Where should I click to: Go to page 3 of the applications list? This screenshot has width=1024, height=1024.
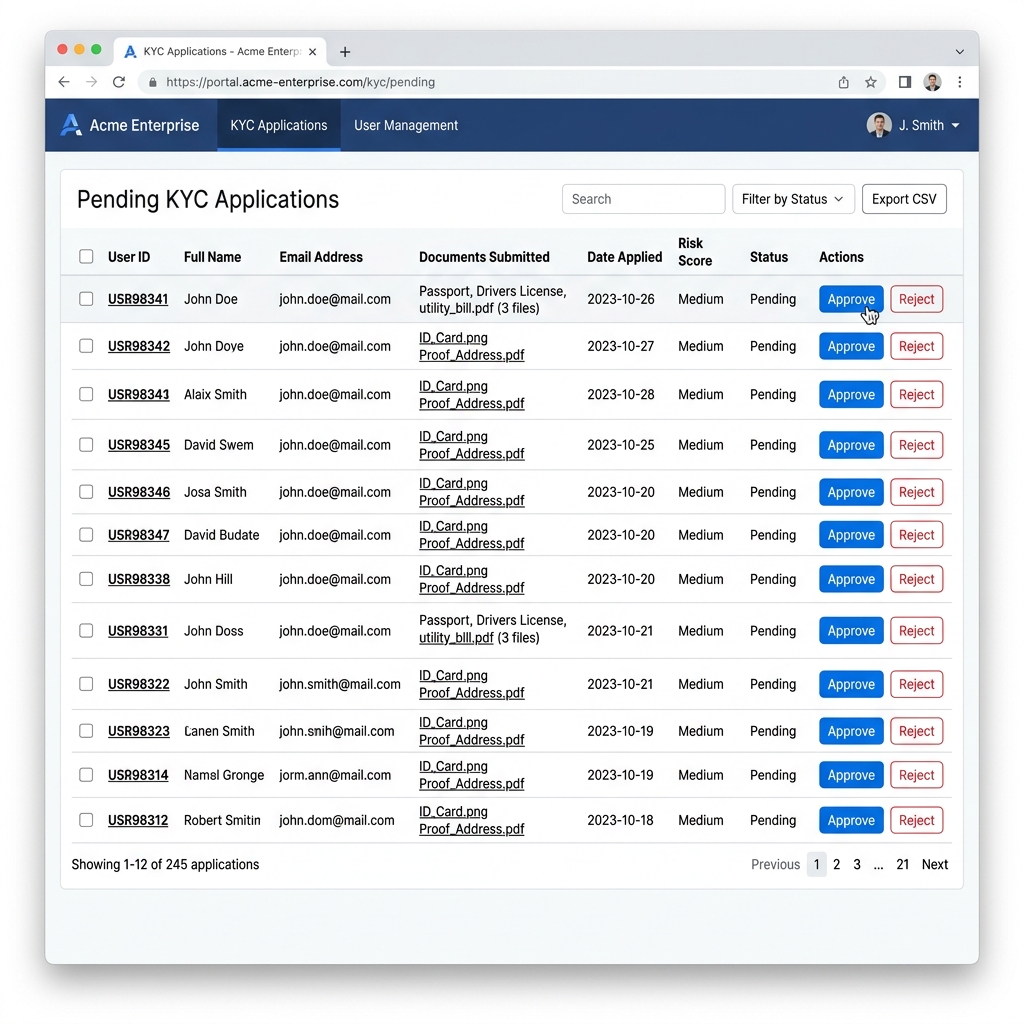[856, 864]
